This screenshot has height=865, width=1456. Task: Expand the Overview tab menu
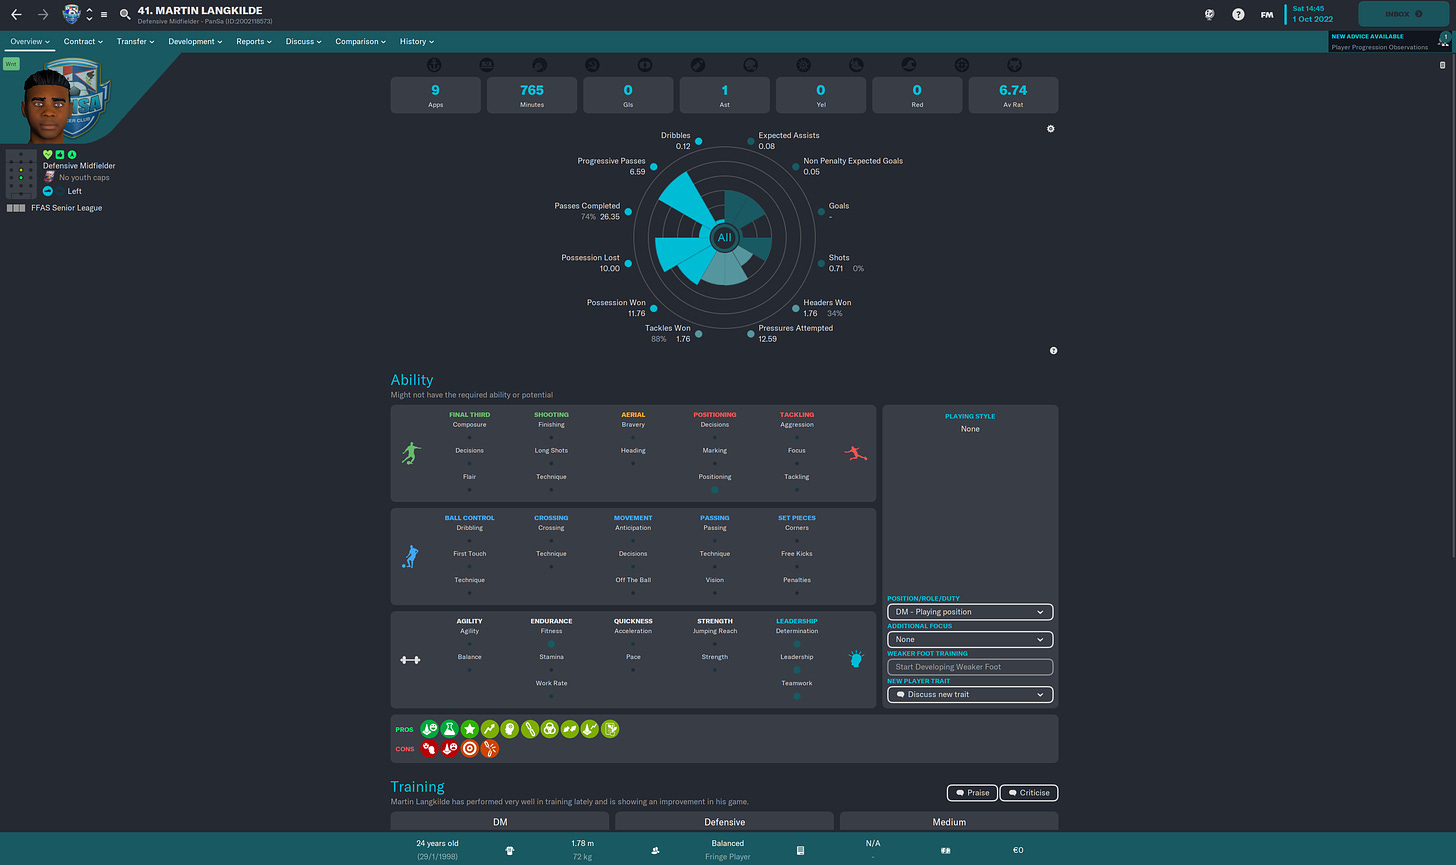(30, 42)
